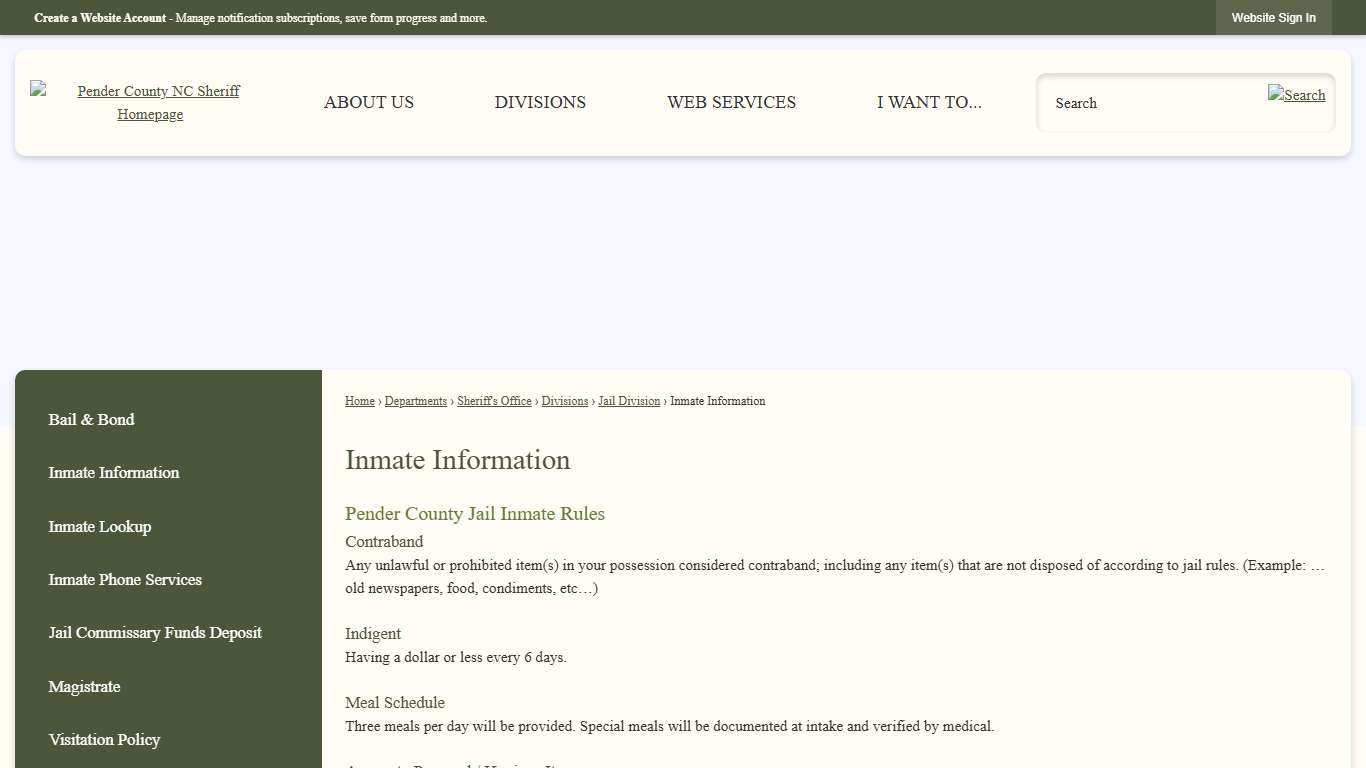View the Visitation Policy page
Image resolution: width=1366 pixels, height=768 pixels.
[104, 739]
